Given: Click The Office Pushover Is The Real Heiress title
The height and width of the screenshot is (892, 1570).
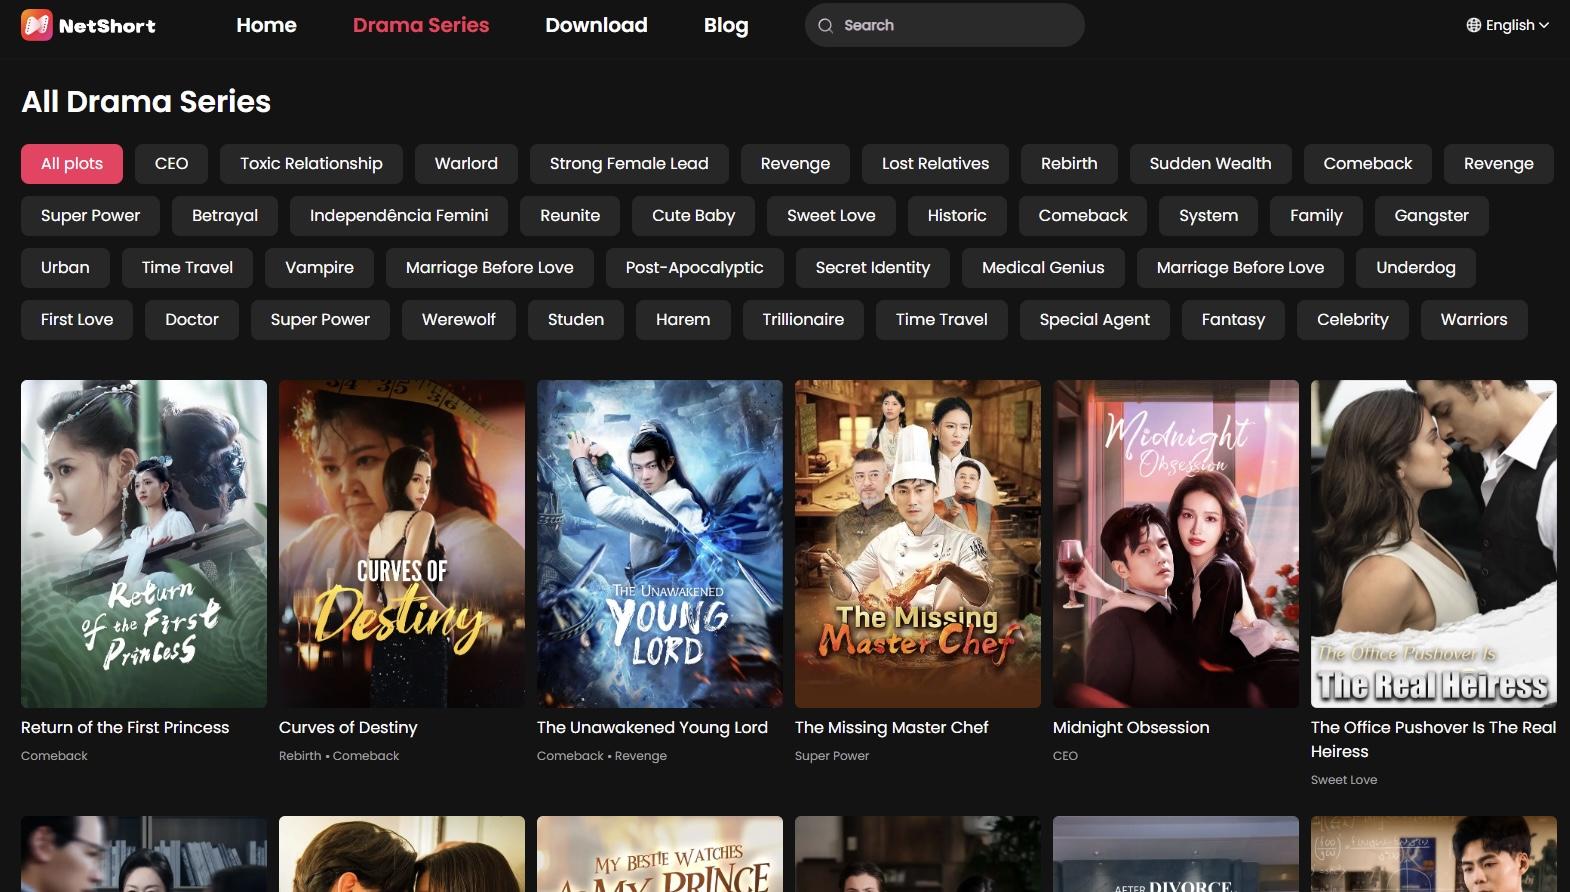Looking at the screenshot, I should [x=1434, y=740].
